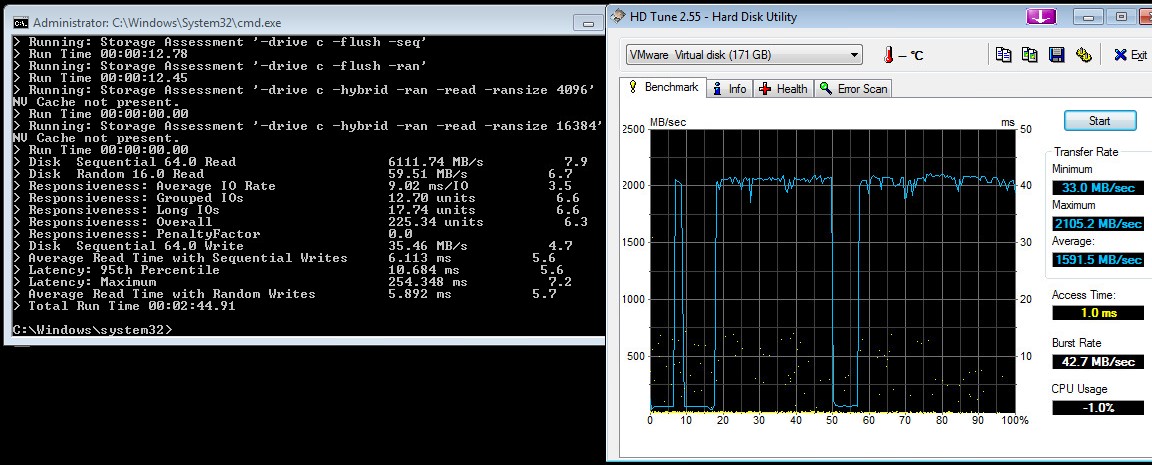This screenshot has width=1152, height=465.
Task: Click the Access Time value 1.0 ms
Action: click(x=1098, y=313)
